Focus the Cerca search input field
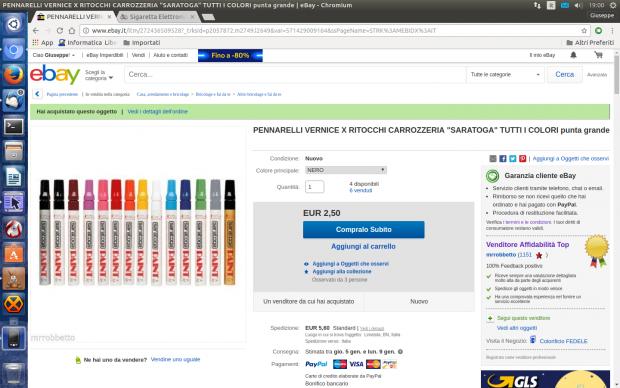Screen dimensions: 620x388 [x=295, y=74]
